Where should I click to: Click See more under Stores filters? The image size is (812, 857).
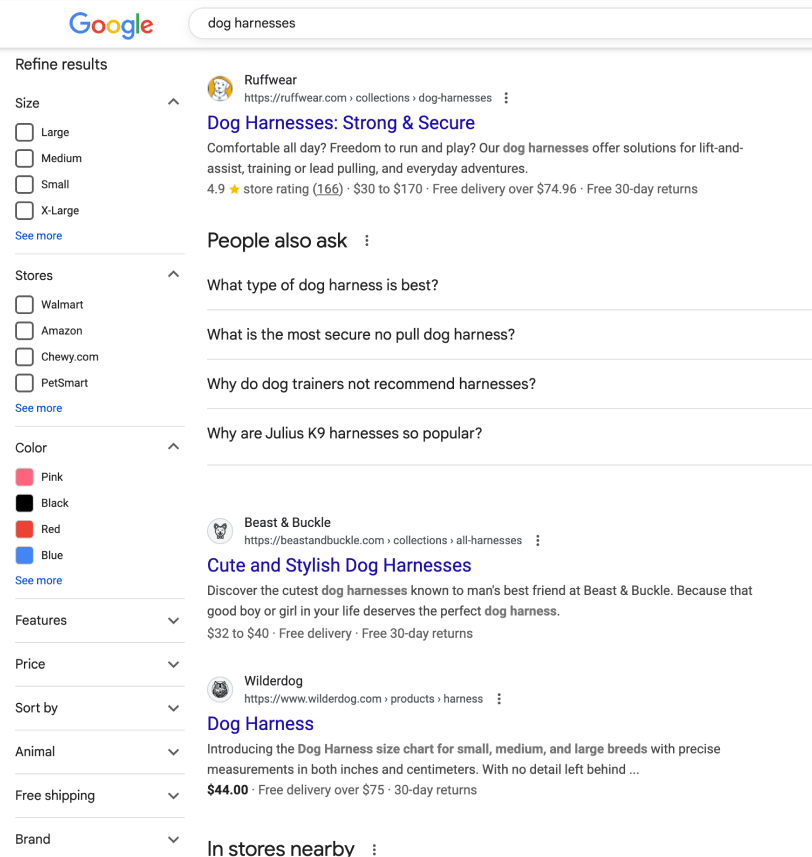[38, 408]
